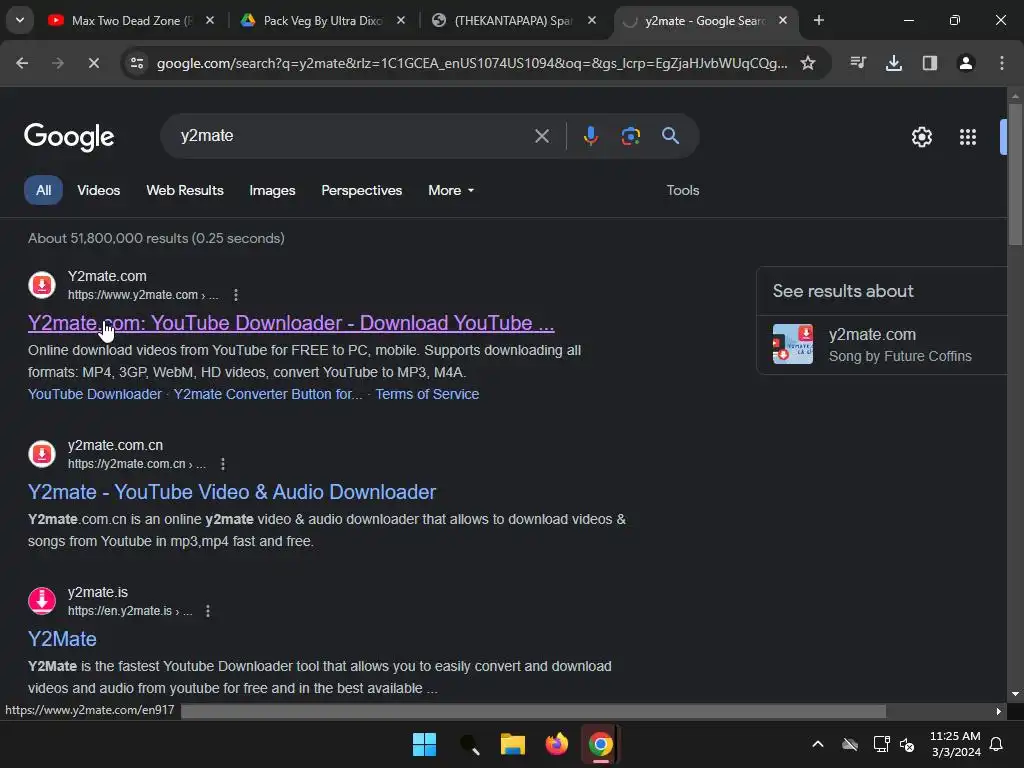Open Windows Start menu
1024x768 pixels.
(424, 744)
